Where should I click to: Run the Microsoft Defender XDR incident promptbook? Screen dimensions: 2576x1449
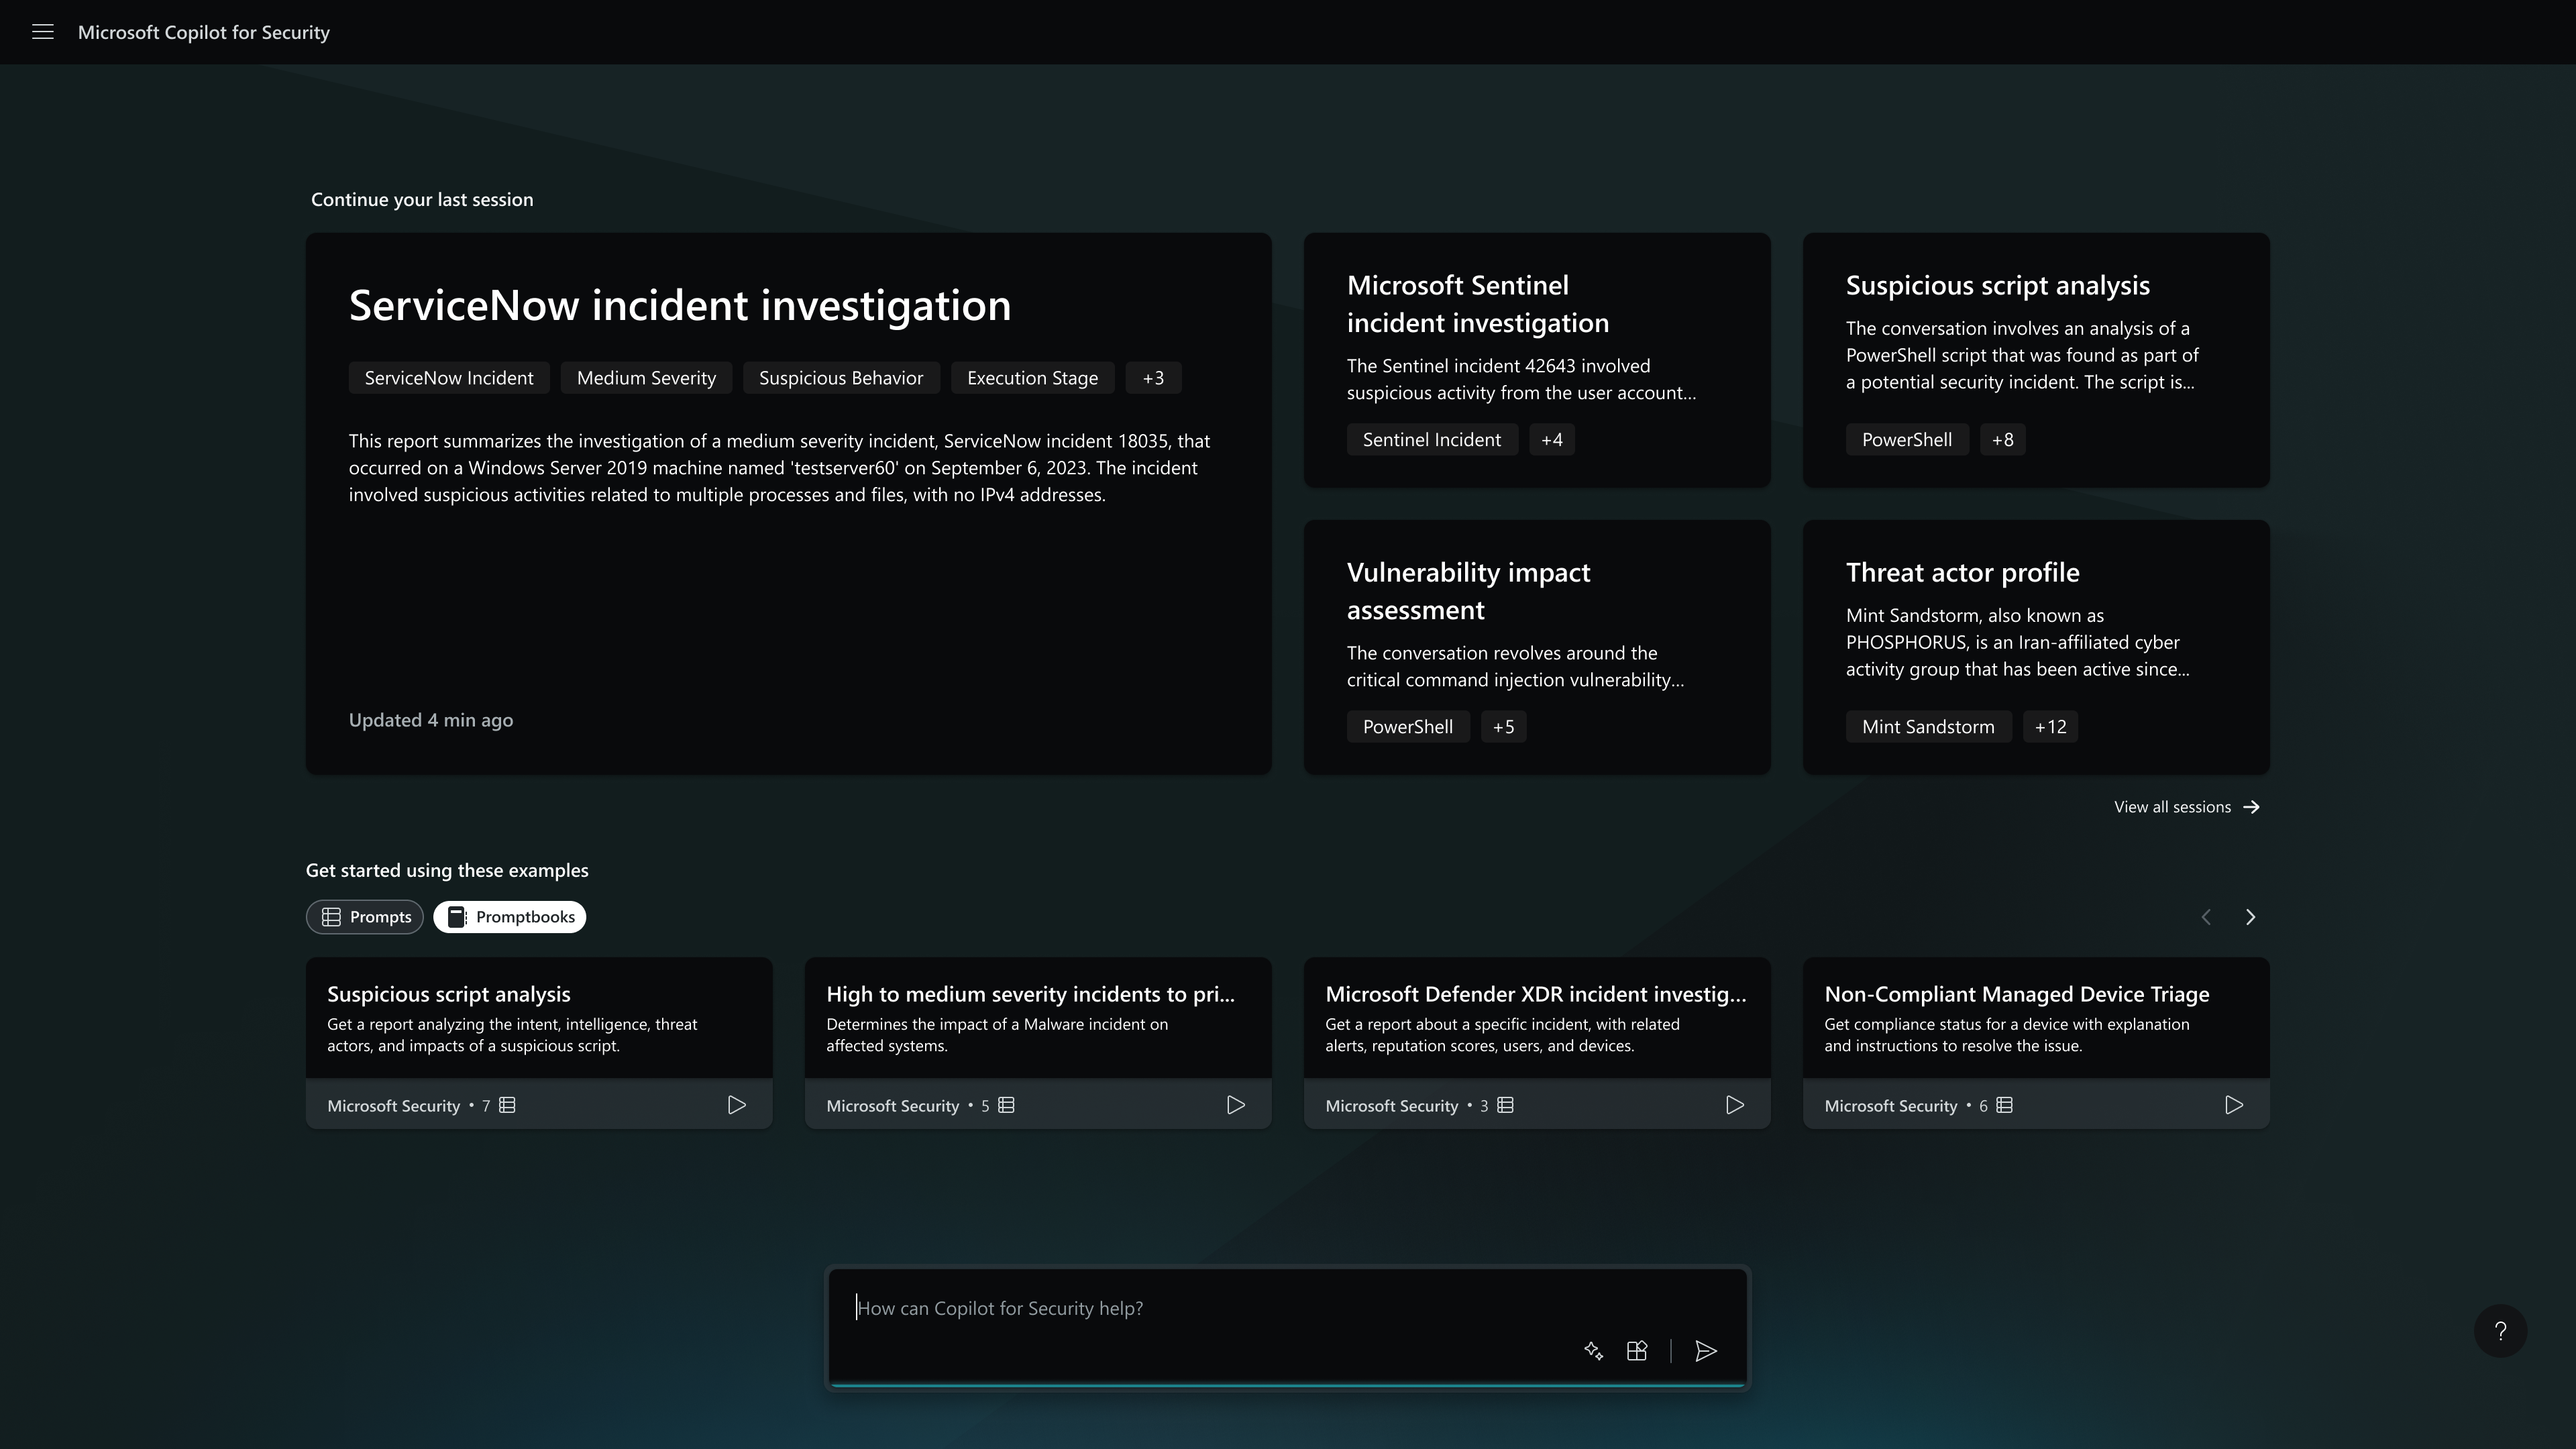click(x=1734, y=1105)
